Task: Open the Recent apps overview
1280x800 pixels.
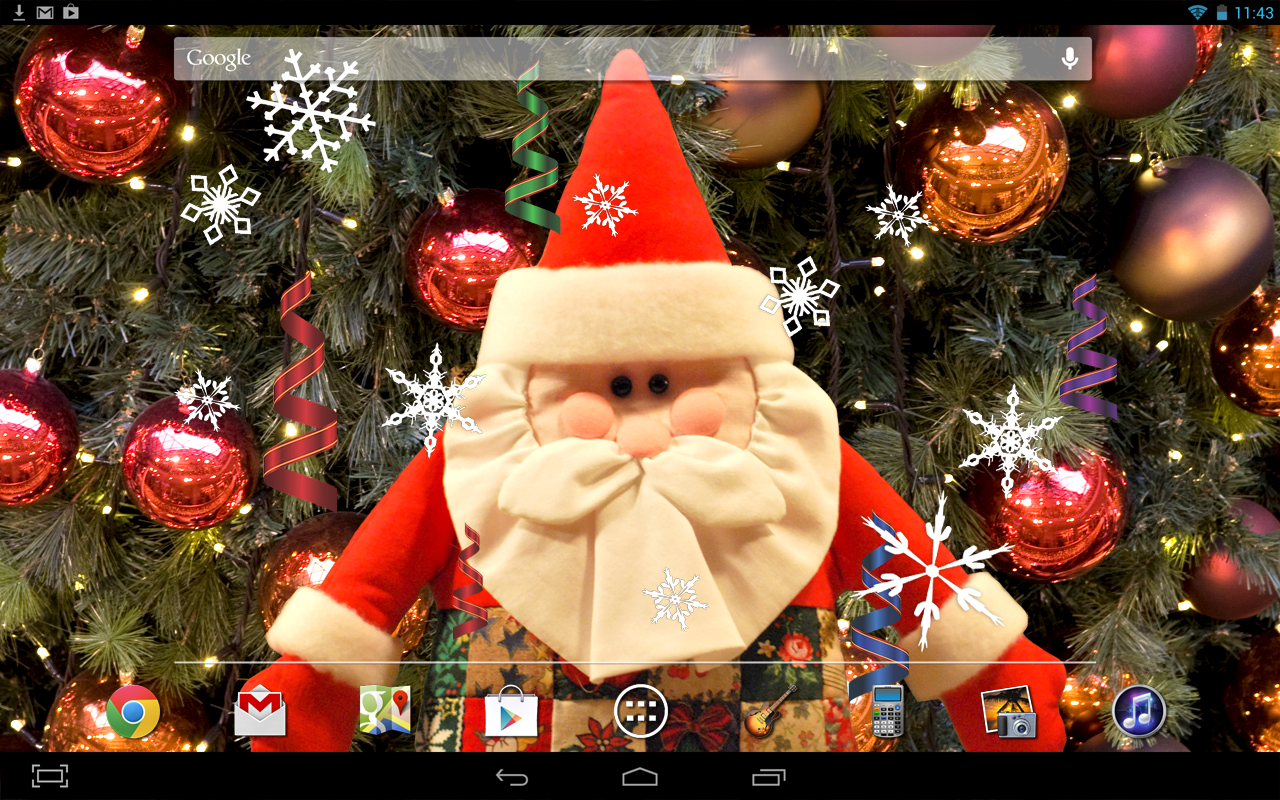Action: (769, 777)
